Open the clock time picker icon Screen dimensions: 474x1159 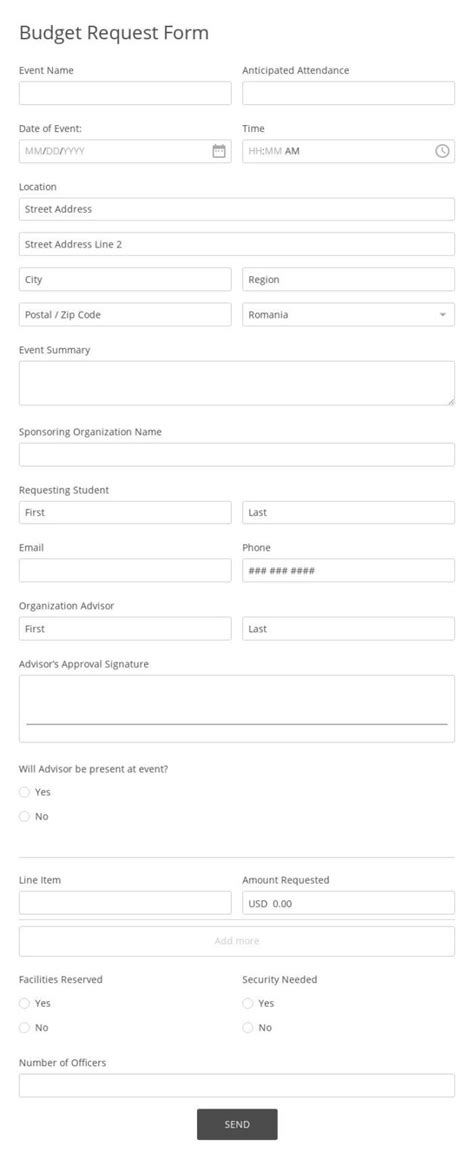(442, 152)
